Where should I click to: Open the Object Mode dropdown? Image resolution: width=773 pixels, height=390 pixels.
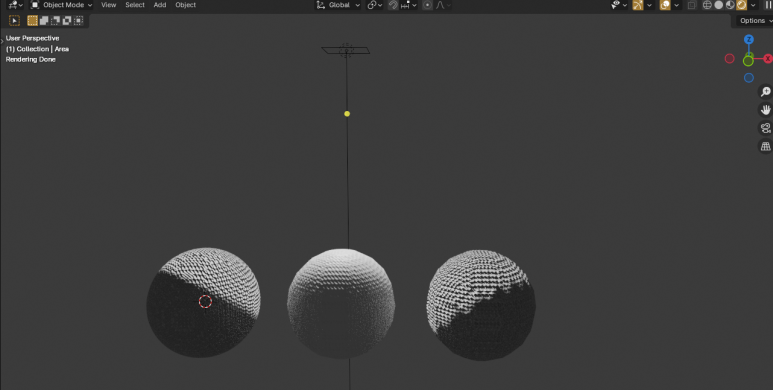tap(62, 5)
